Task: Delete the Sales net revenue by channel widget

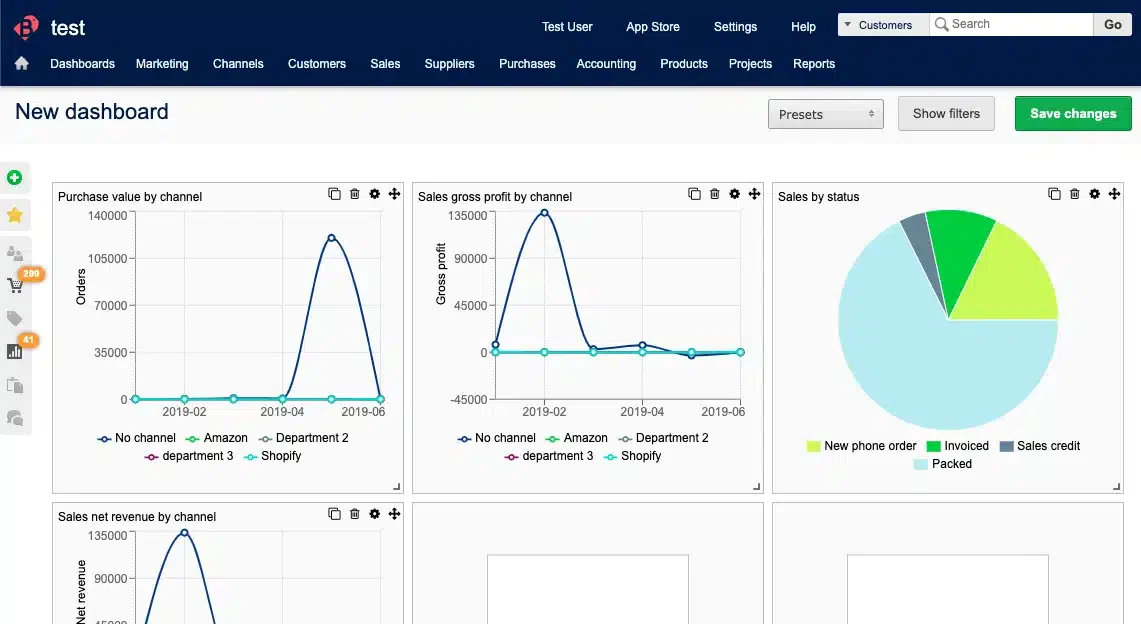Action: (354, 514)
